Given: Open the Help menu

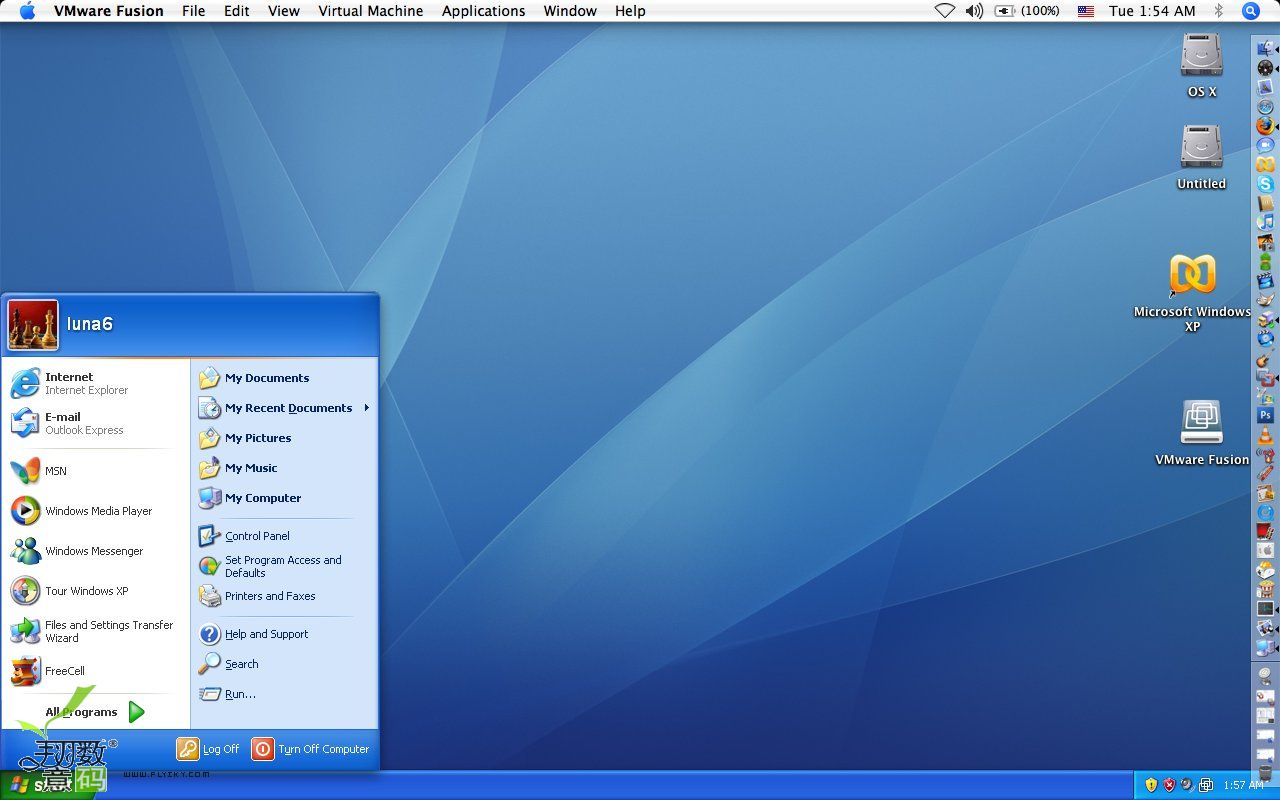Looking at the screenshot, I should tap(630, 11).
